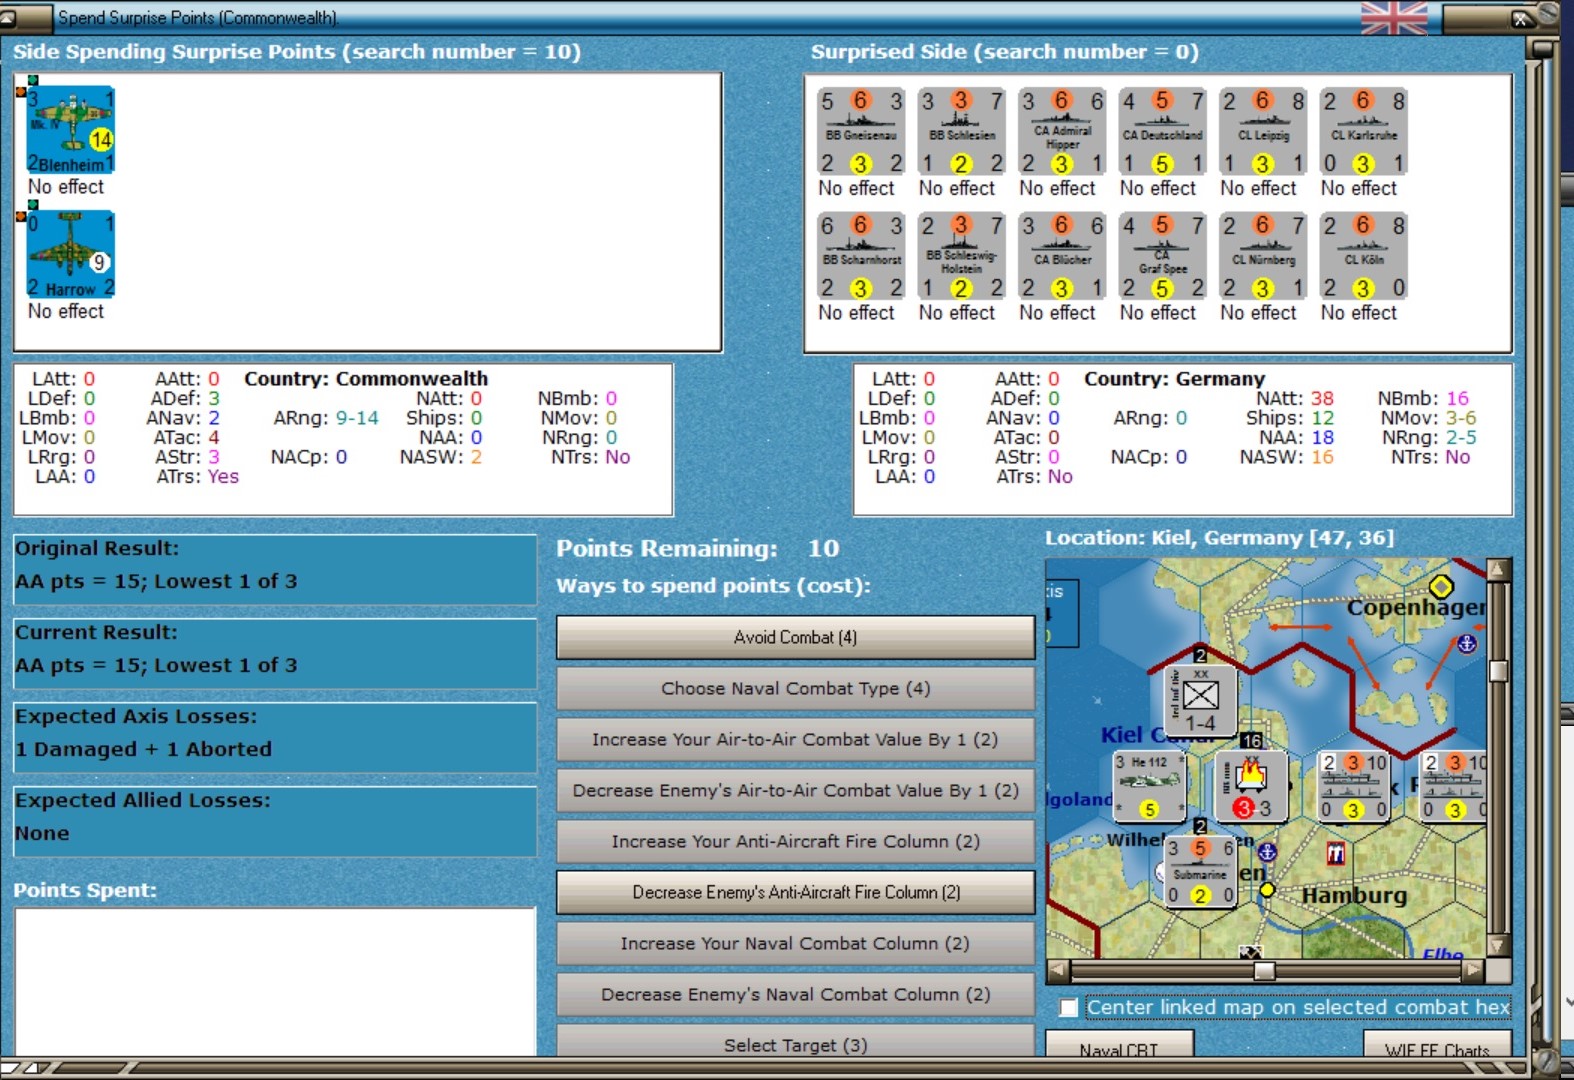Select the CL Köln ship counter

[1363, 256]
